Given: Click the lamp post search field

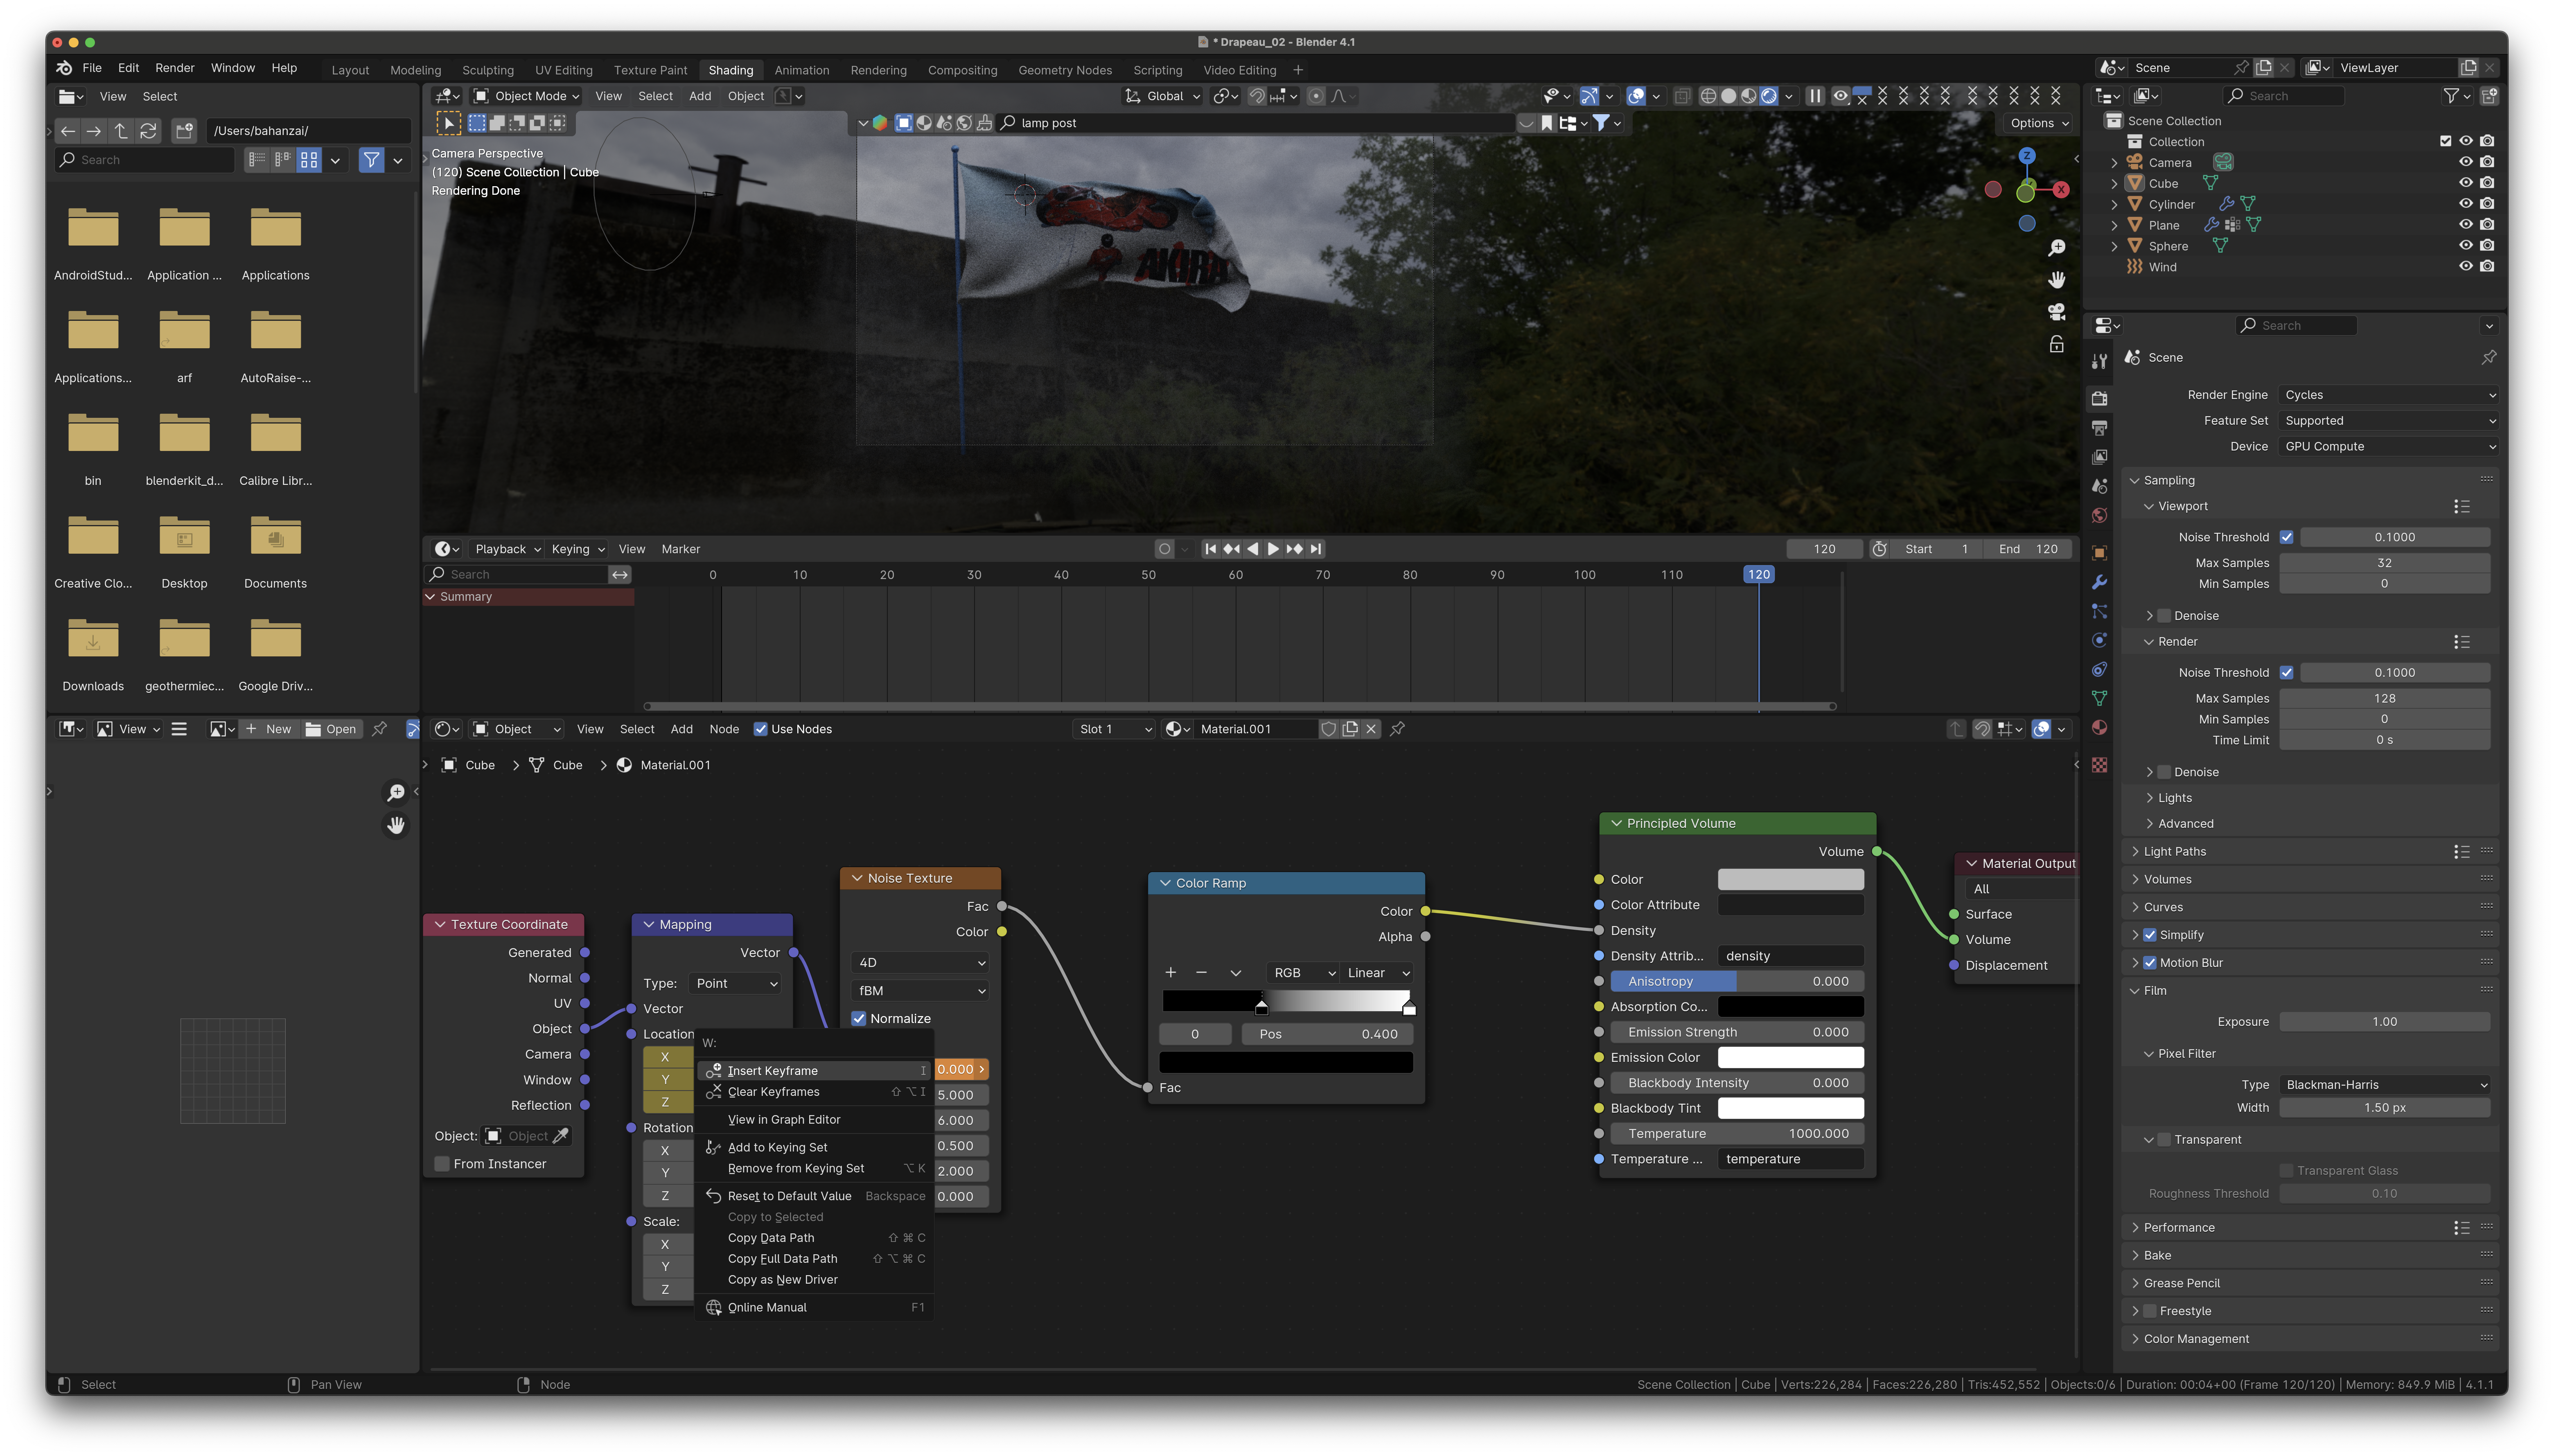Looking at the screenshot, I should click(1256, 123).
